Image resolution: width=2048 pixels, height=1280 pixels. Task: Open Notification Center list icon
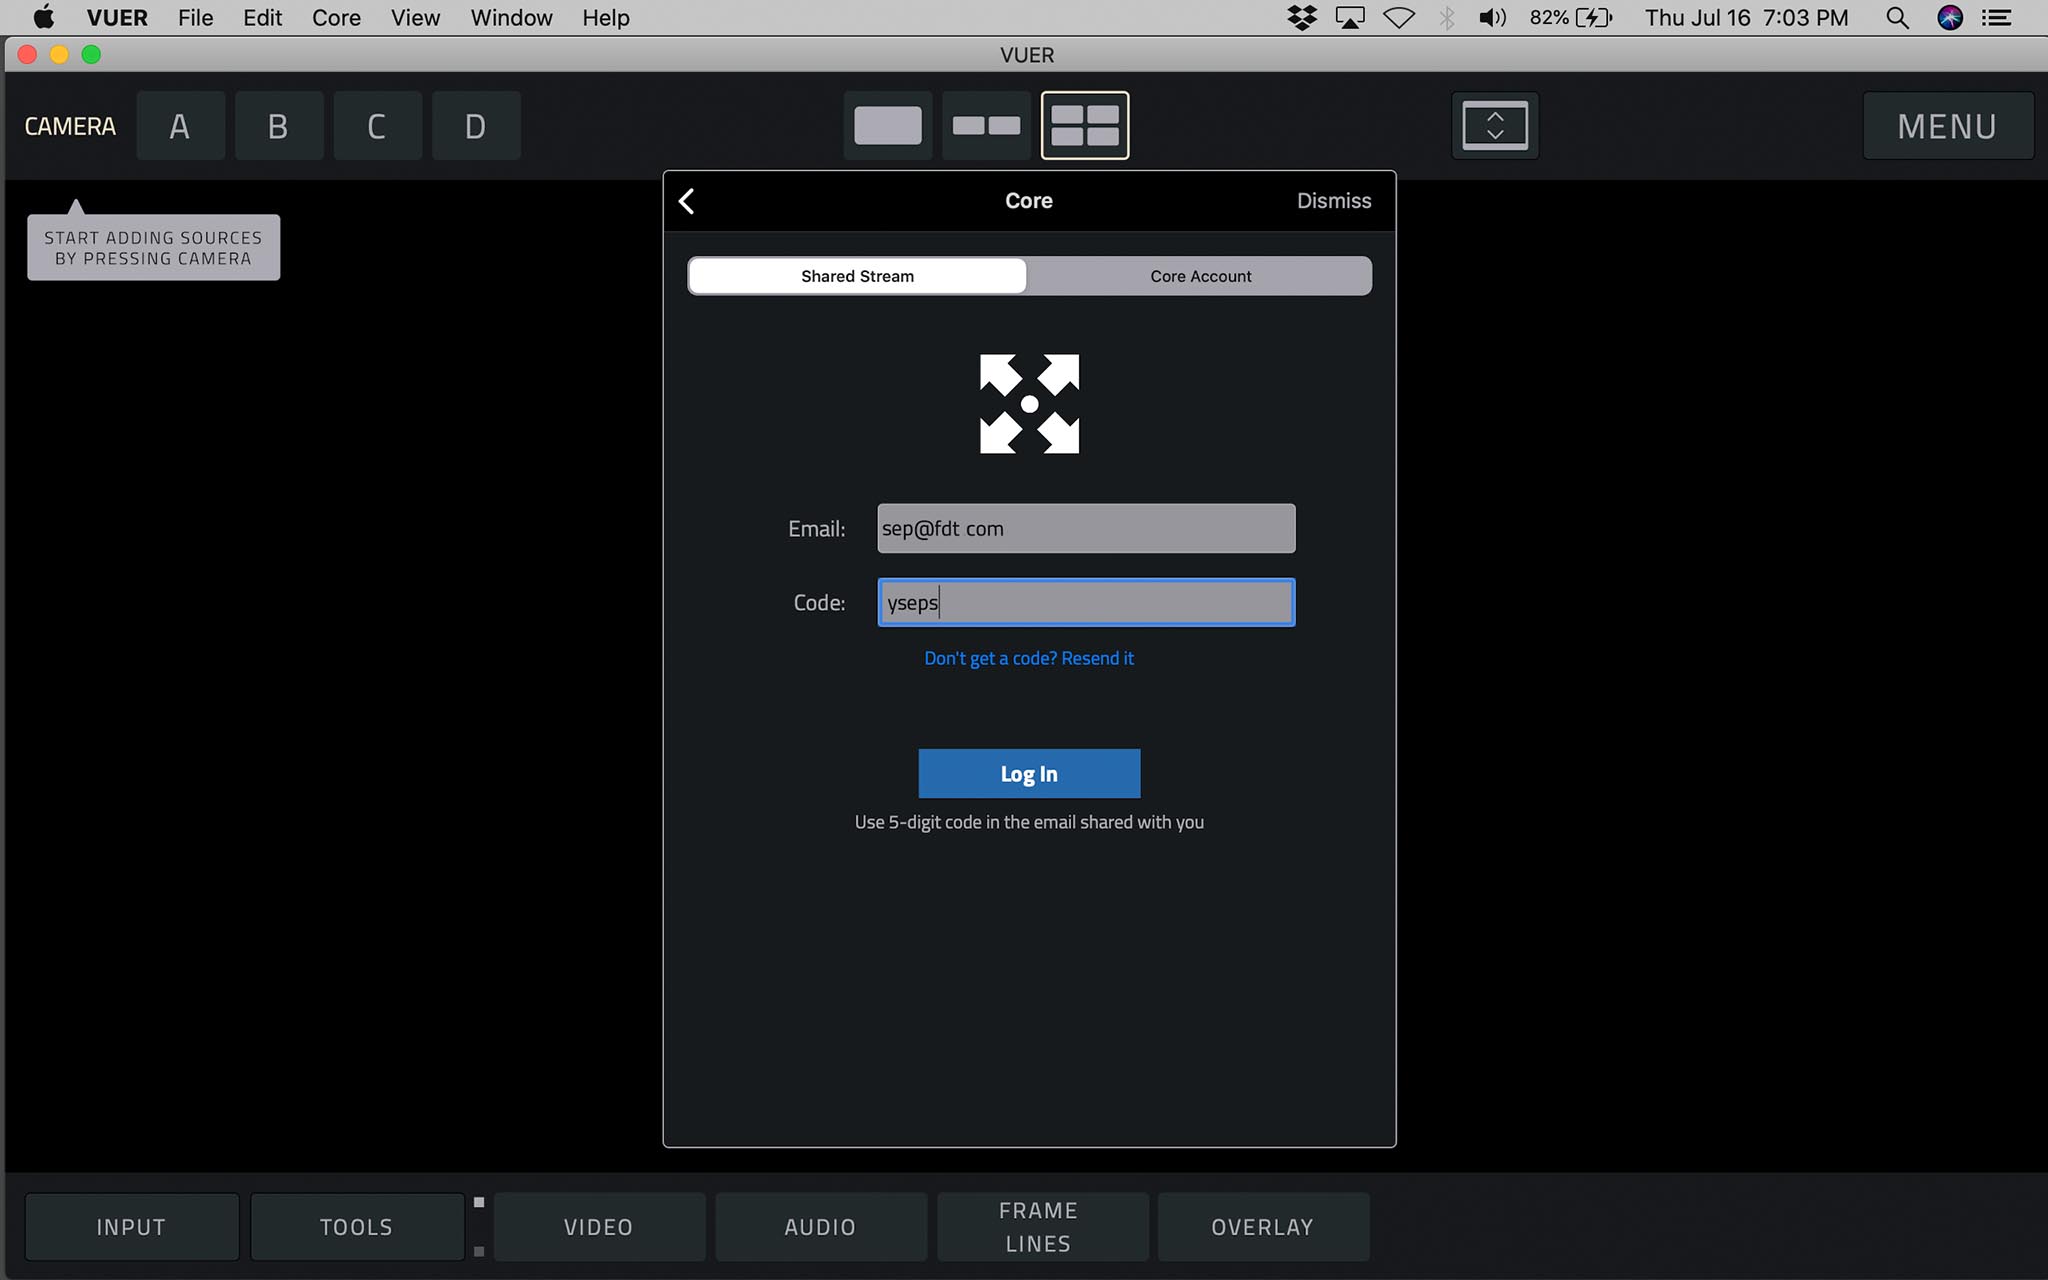coord(1997,18)
